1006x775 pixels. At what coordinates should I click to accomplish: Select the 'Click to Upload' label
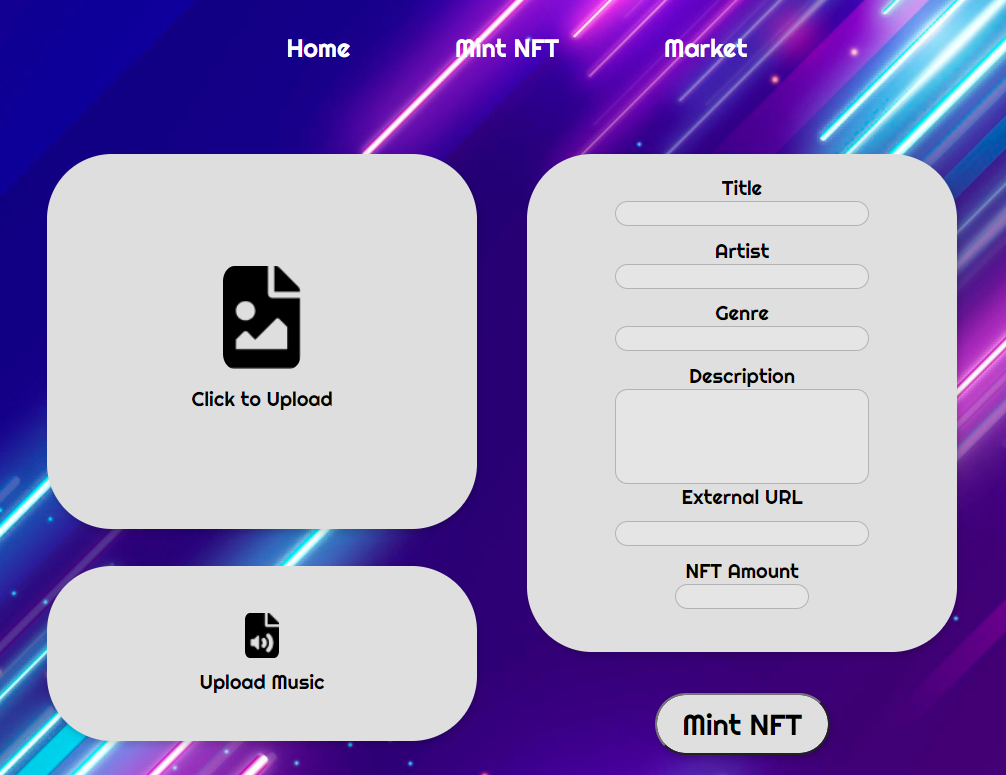tap(262, 399)
